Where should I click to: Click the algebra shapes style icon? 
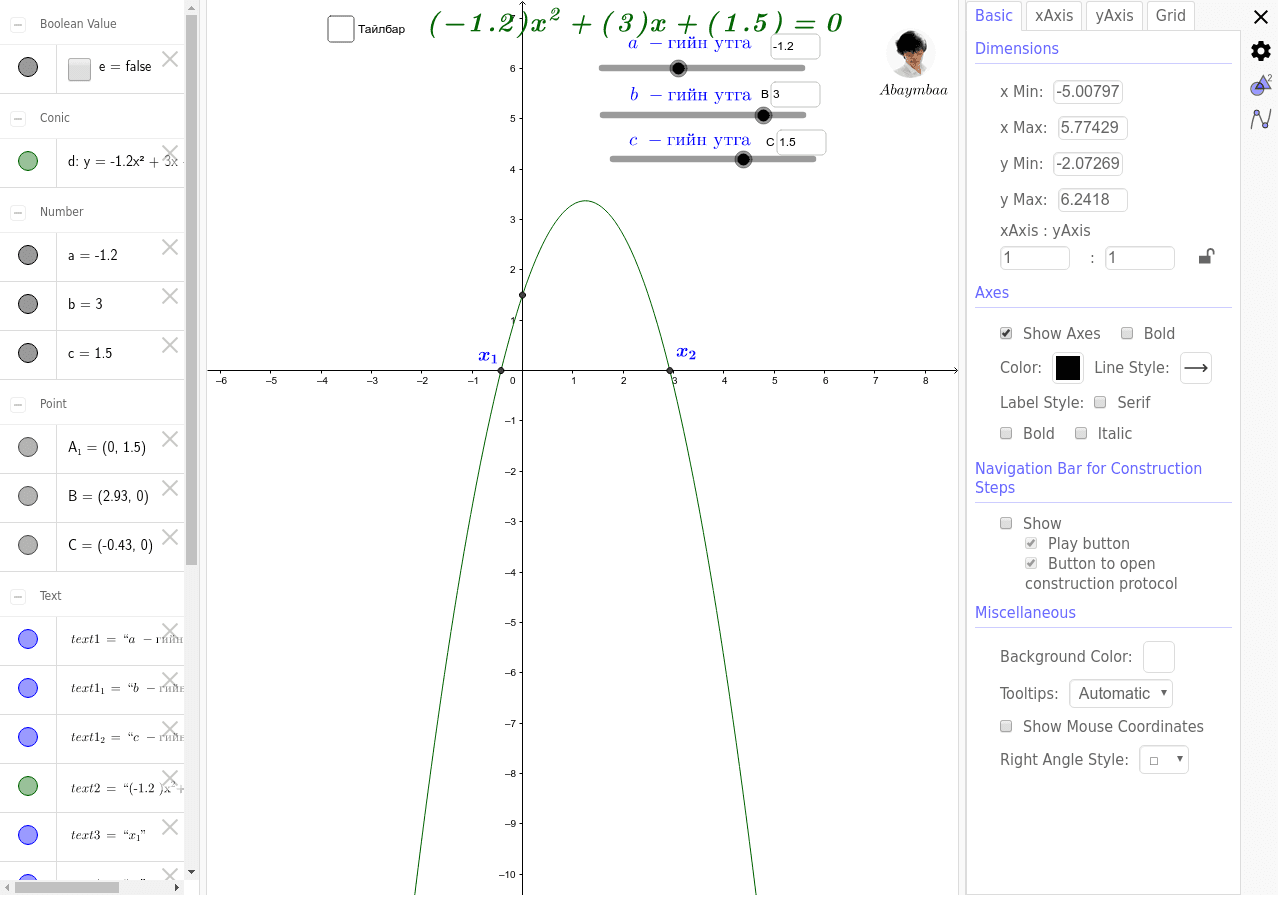pos(1261,86)
